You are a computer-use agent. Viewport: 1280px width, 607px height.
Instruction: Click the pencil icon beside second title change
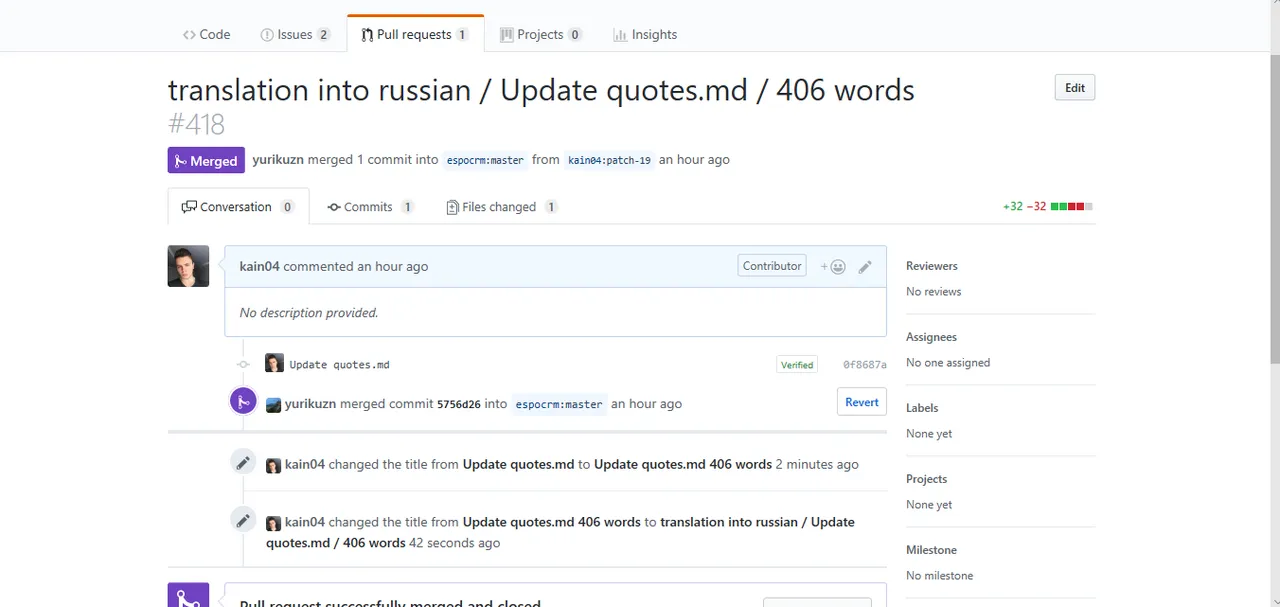[x=243, y=520]
